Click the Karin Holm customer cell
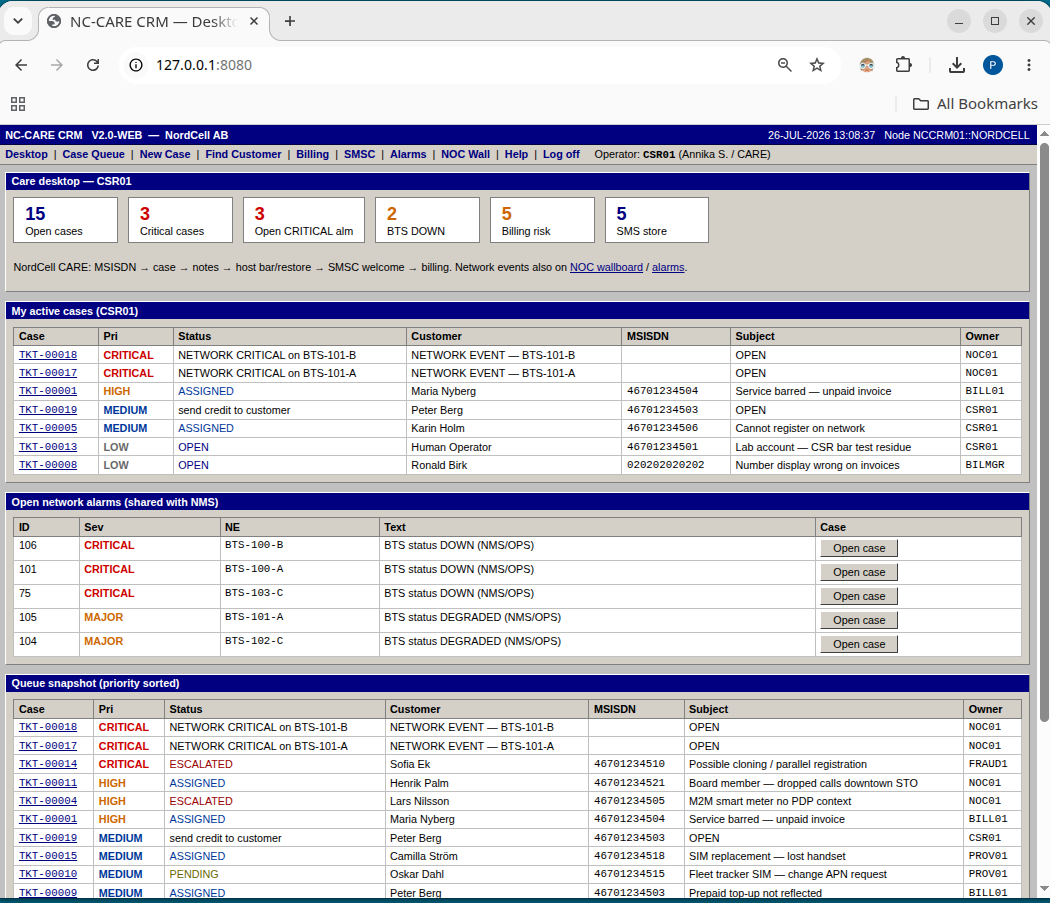Viewport: 1050px width, 903px height. [x=514, y=428]
